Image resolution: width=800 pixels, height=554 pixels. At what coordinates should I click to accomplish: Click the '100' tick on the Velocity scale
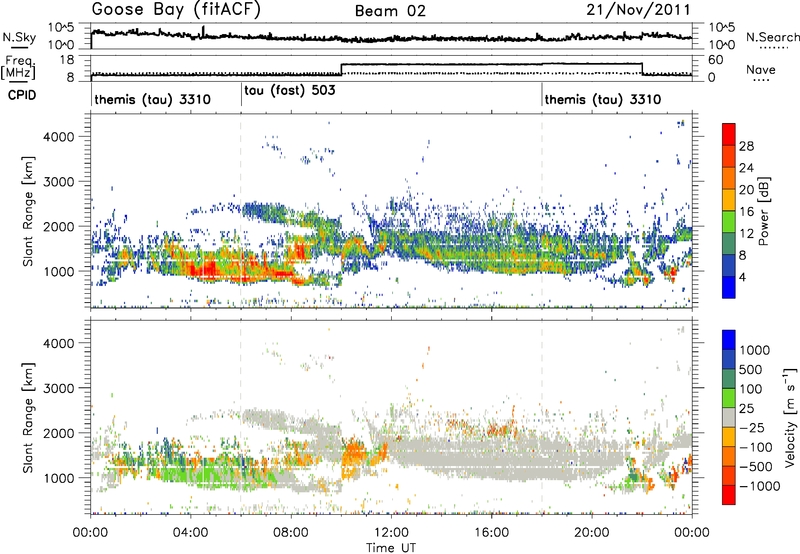pyautogui.click(x=751, y=389)
